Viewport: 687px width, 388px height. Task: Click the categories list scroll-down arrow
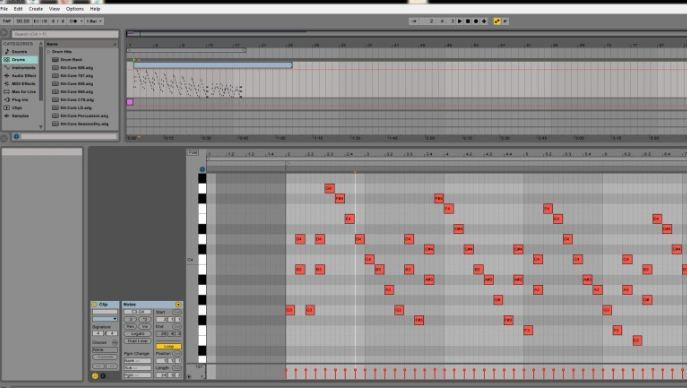pyautogui.click(x=41, y=127)
